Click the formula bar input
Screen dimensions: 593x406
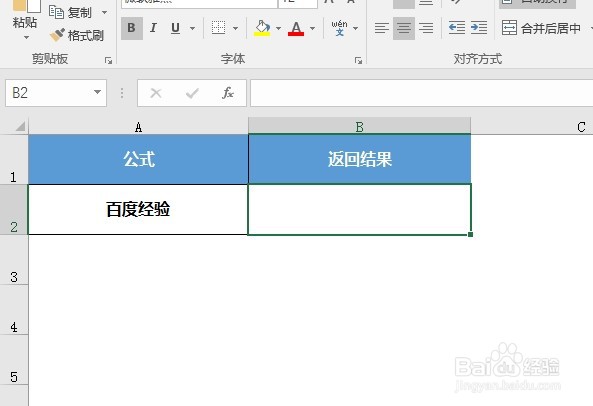coord(421,93)
